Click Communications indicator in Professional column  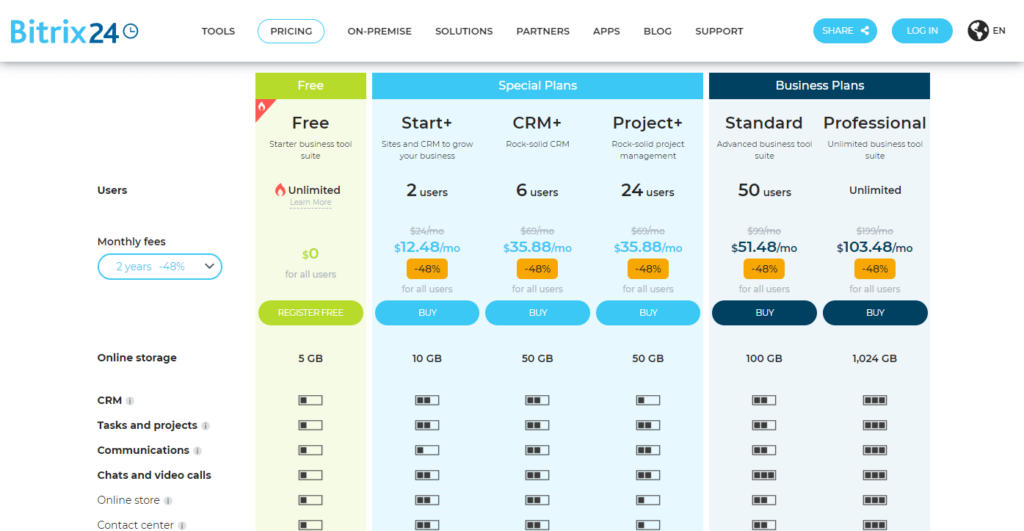[x=874, y=450]
